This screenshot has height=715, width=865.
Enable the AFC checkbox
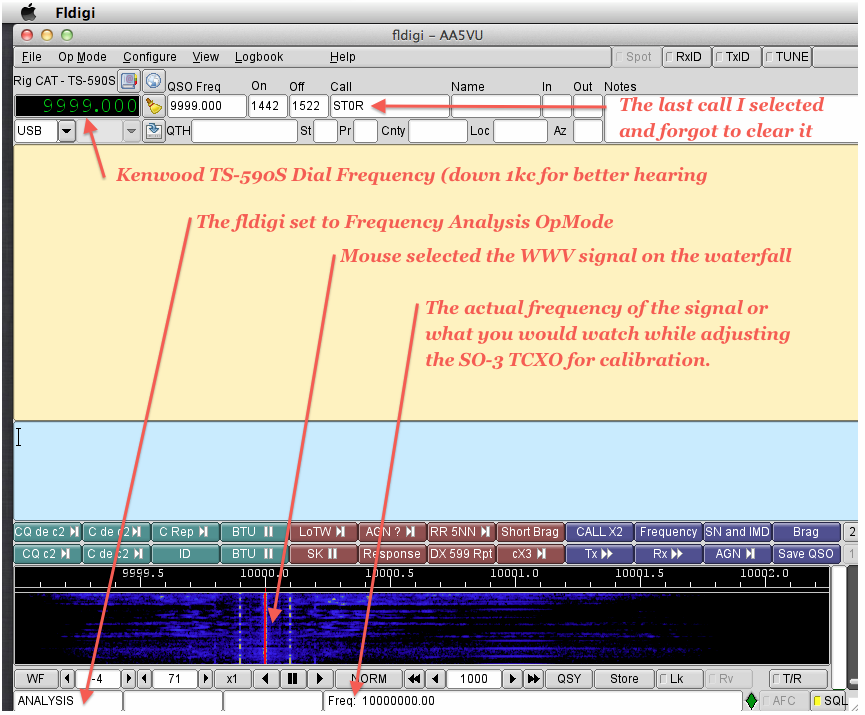[784, 701]
